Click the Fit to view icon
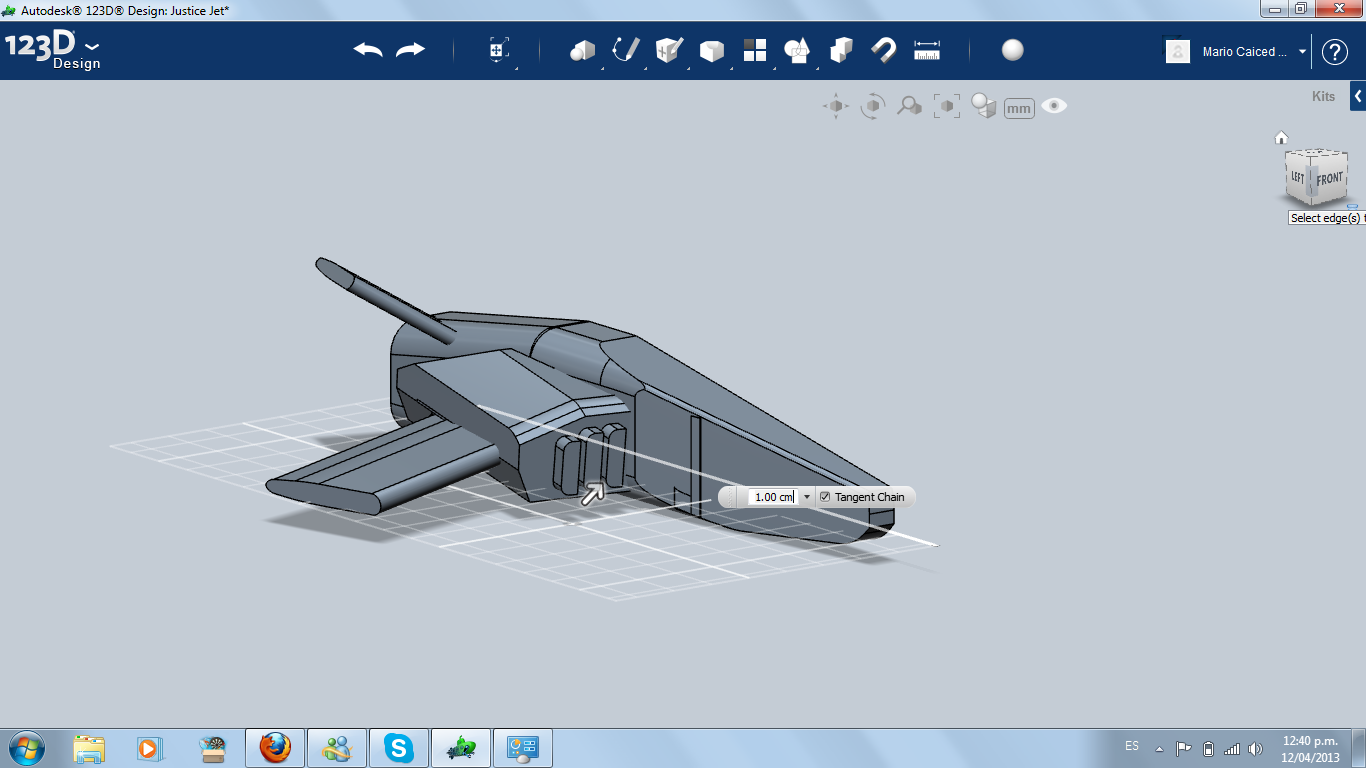Viewport: 1366px width, 768px height. pyautogui.click(x=947, y=106)
